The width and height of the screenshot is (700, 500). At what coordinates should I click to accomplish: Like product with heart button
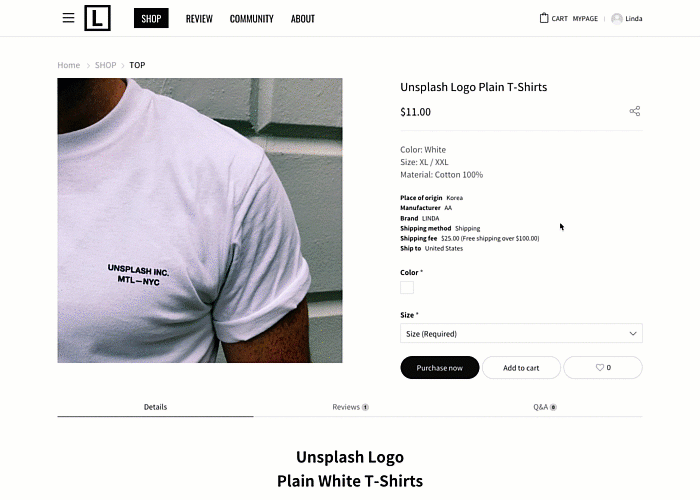coord(603,367)
